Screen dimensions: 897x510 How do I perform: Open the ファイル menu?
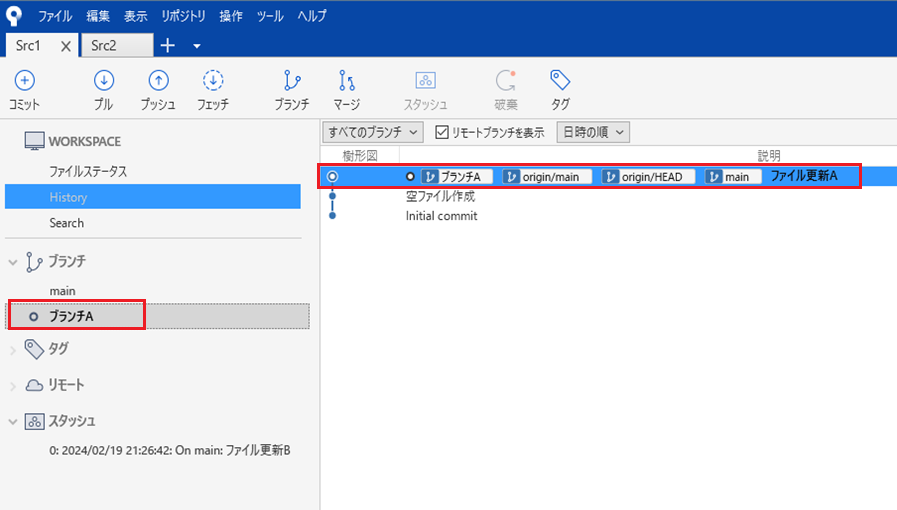click(x=55, y=16)
